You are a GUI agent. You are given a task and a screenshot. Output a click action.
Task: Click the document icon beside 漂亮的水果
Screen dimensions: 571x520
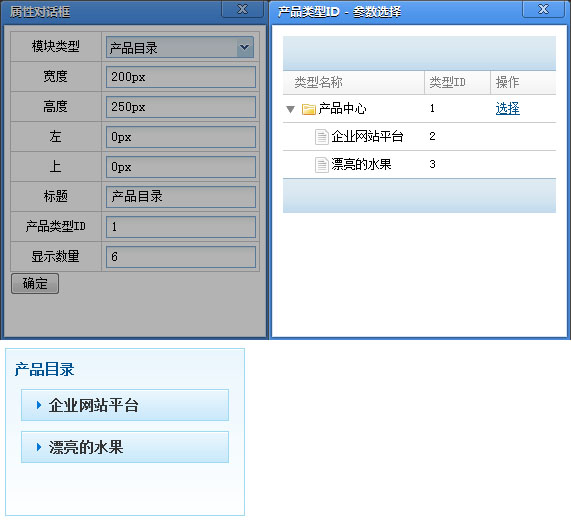[x=322, y=165]
